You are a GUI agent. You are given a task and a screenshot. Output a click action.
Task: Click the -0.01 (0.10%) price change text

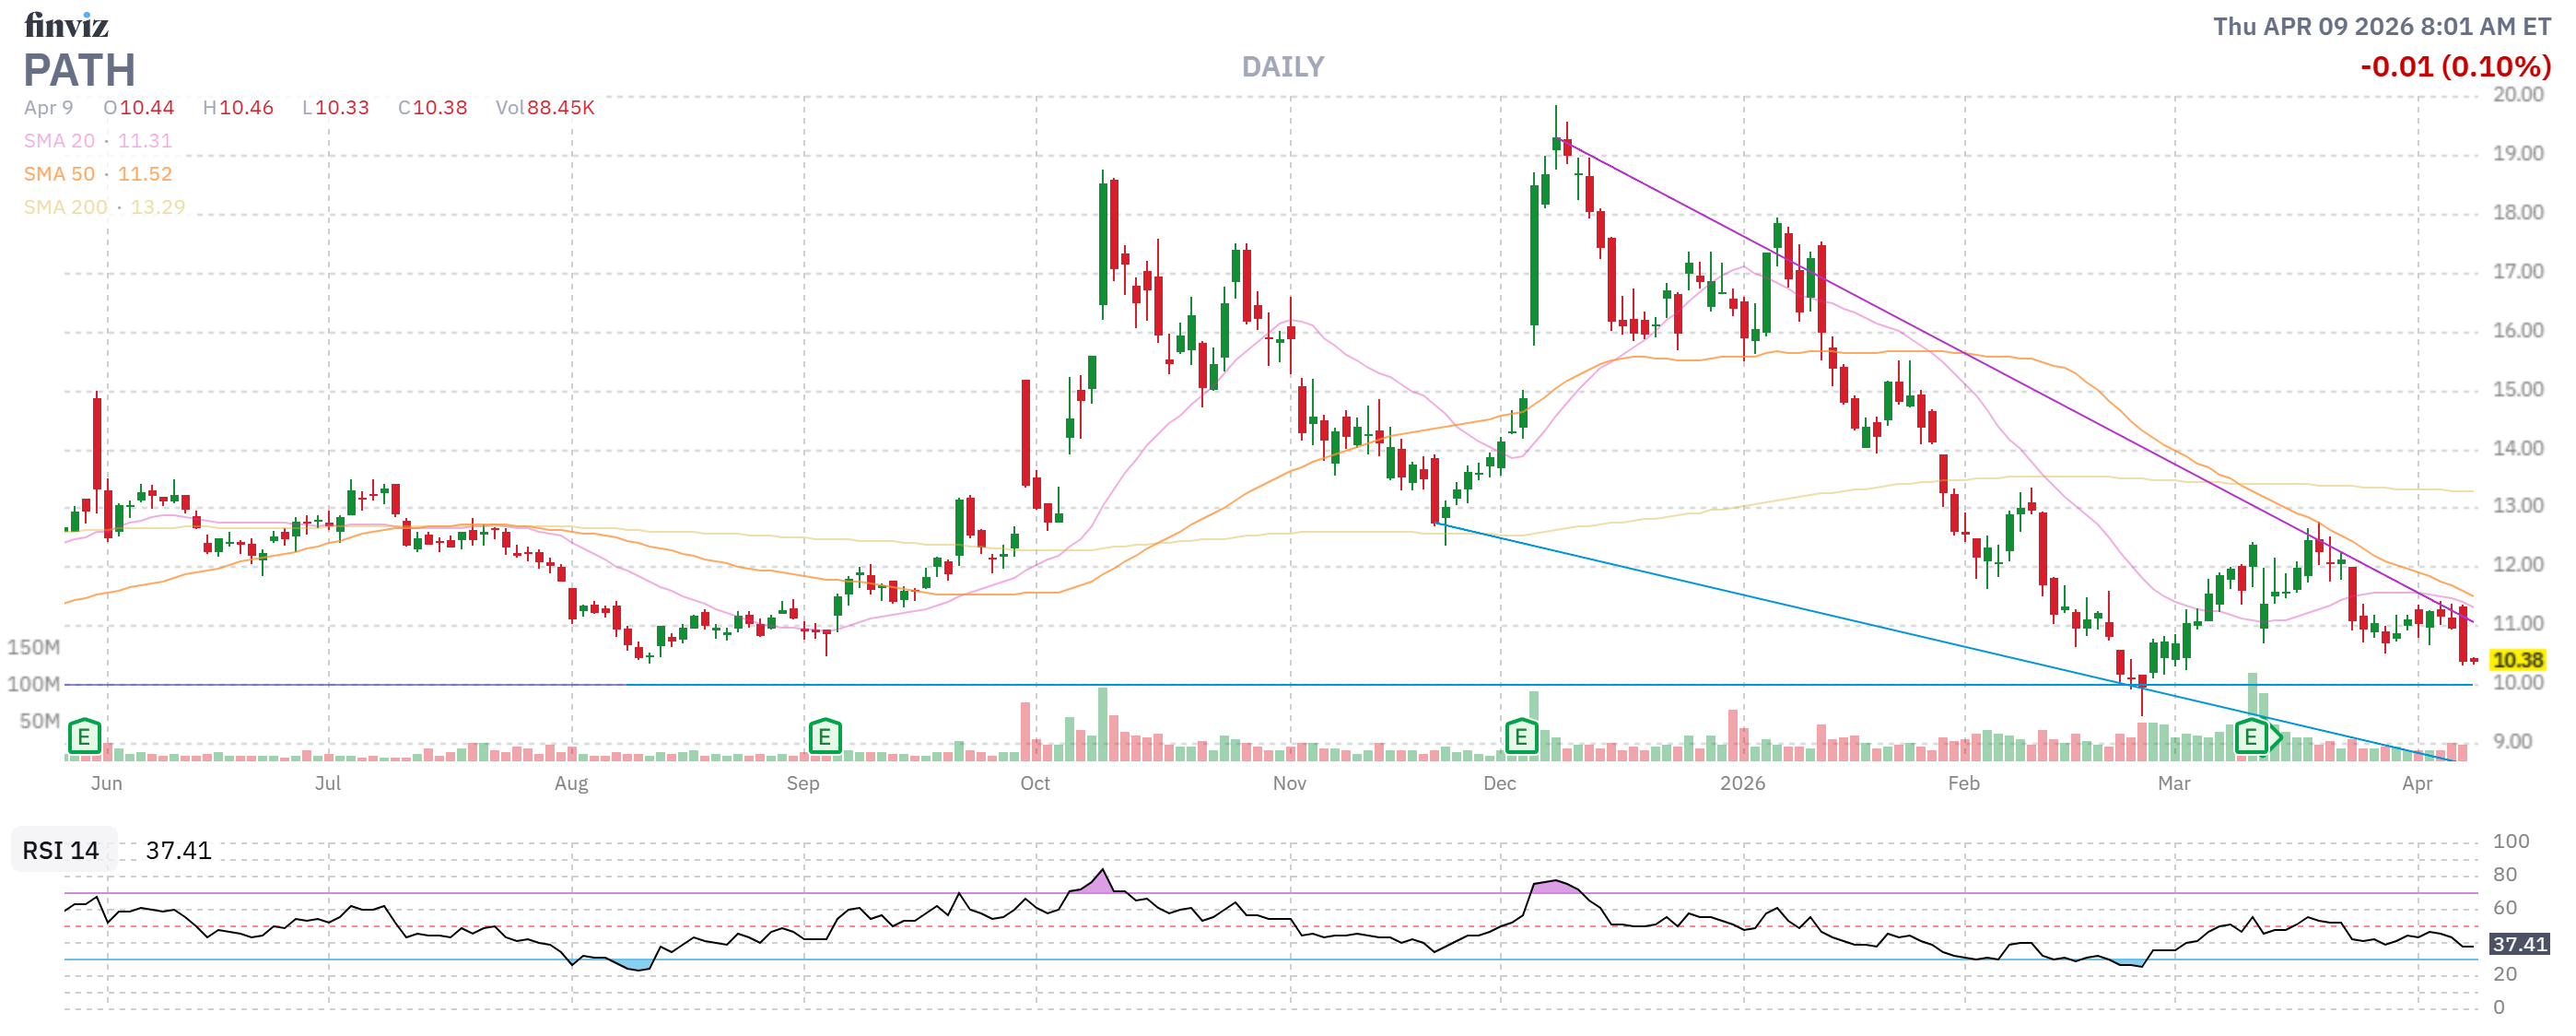click(2455, 67)
